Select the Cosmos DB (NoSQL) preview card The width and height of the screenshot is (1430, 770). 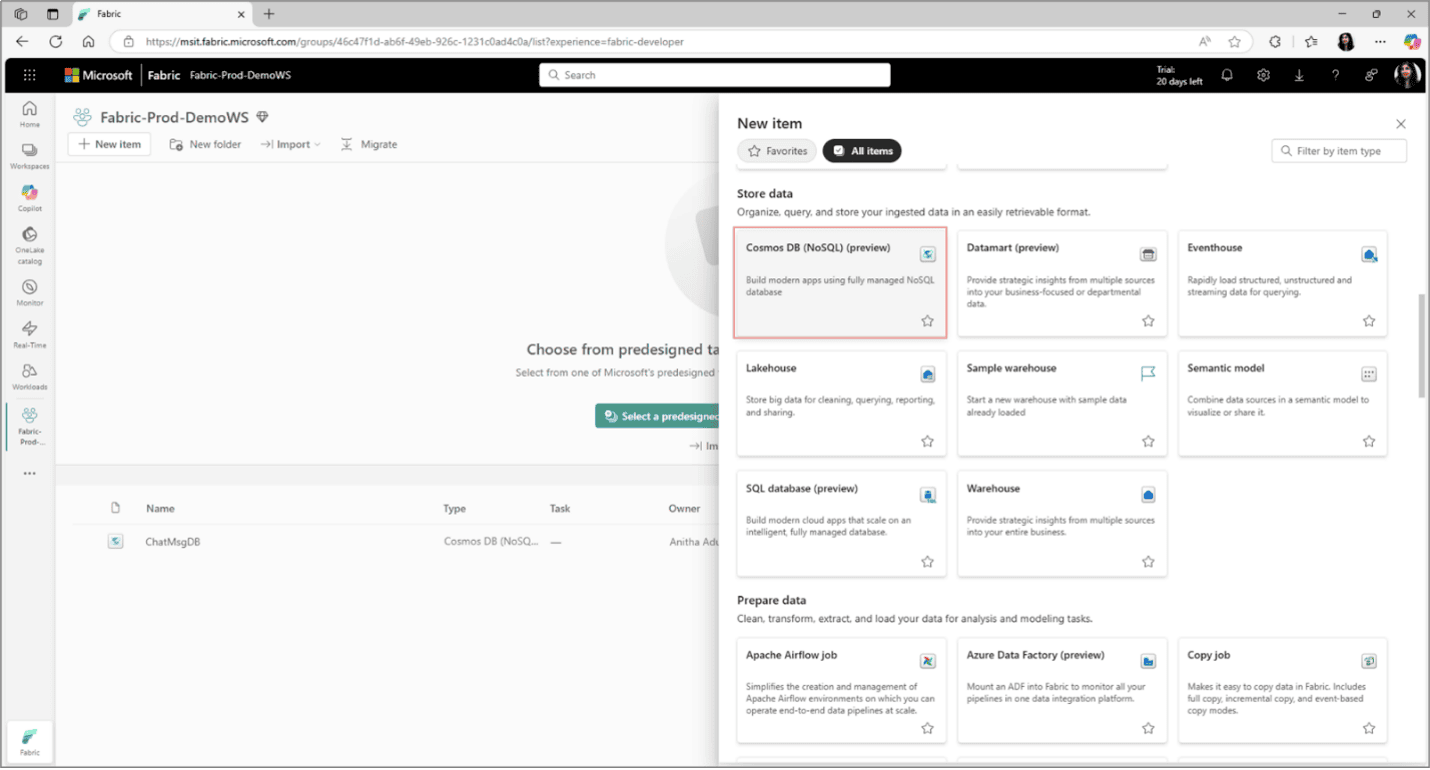pyautogui.click(x=840, y=283)
